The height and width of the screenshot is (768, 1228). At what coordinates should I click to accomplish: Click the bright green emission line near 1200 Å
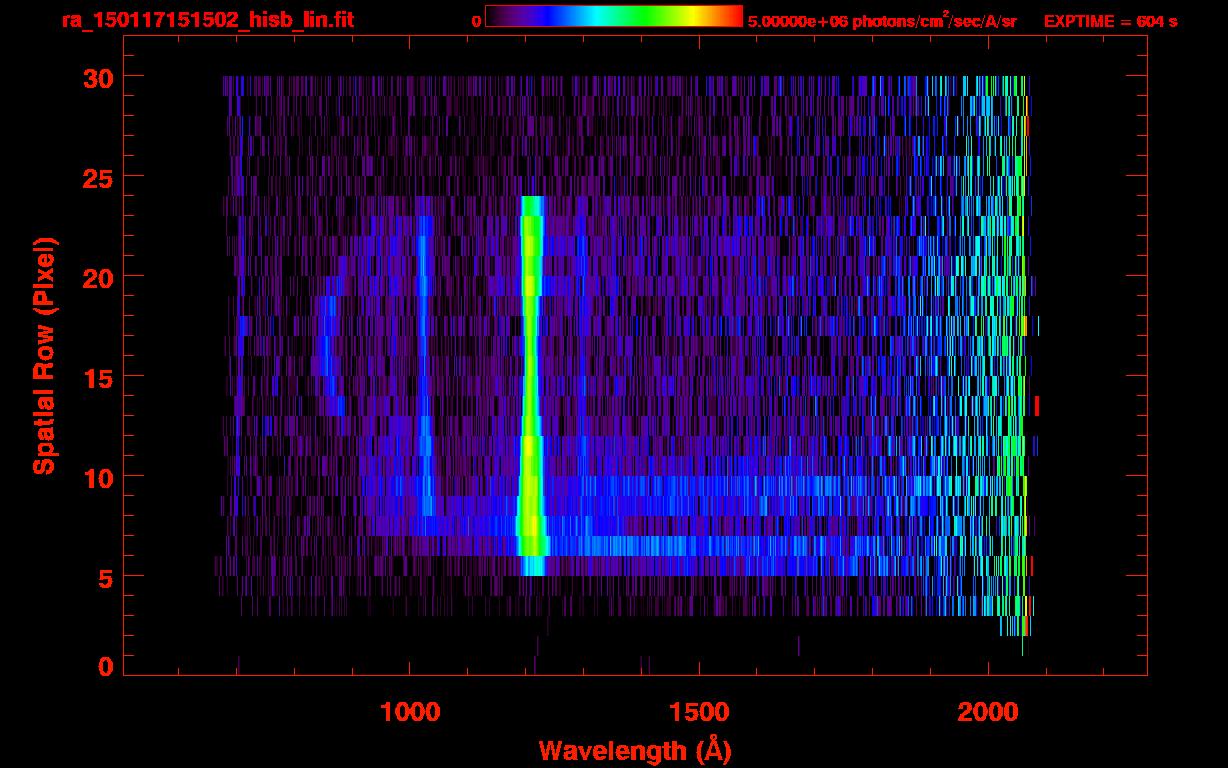pyautogui.click(x=530, y=350)
